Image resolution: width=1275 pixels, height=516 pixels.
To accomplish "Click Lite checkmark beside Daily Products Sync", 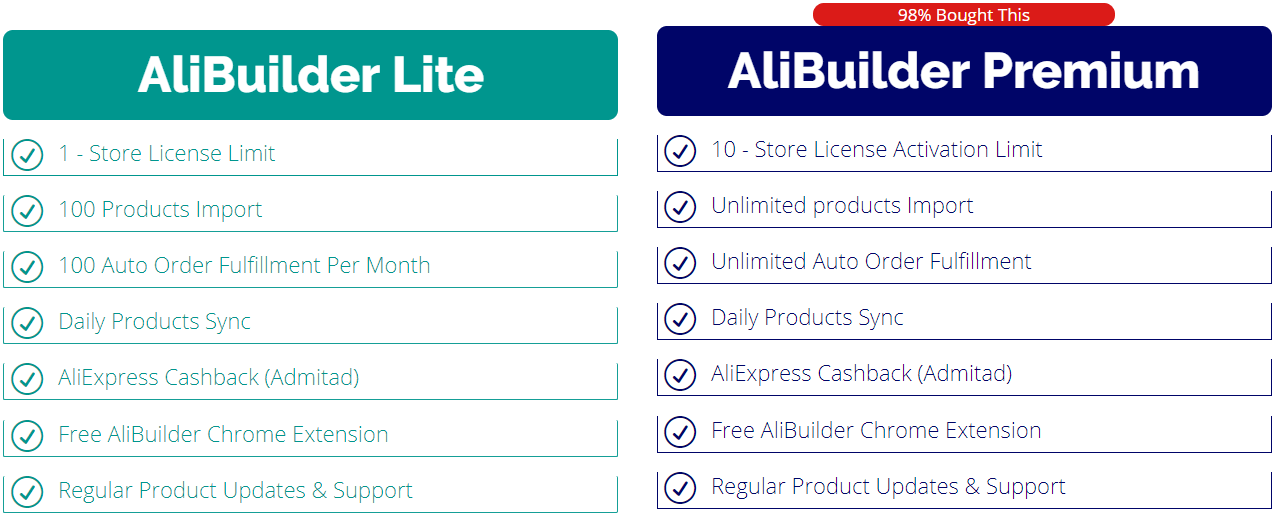I will [27, 323].
